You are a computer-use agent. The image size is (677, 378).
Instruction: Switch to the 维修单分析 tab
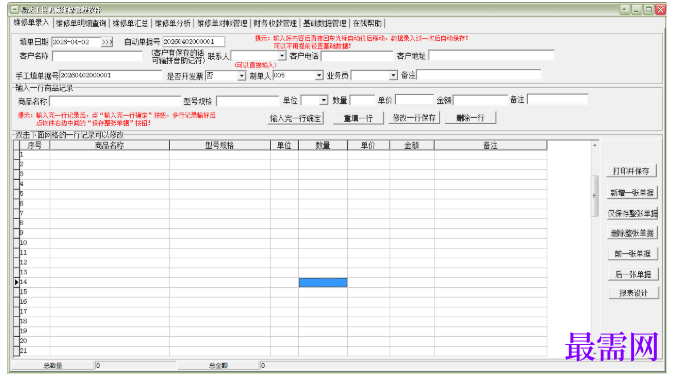(173, 23)
